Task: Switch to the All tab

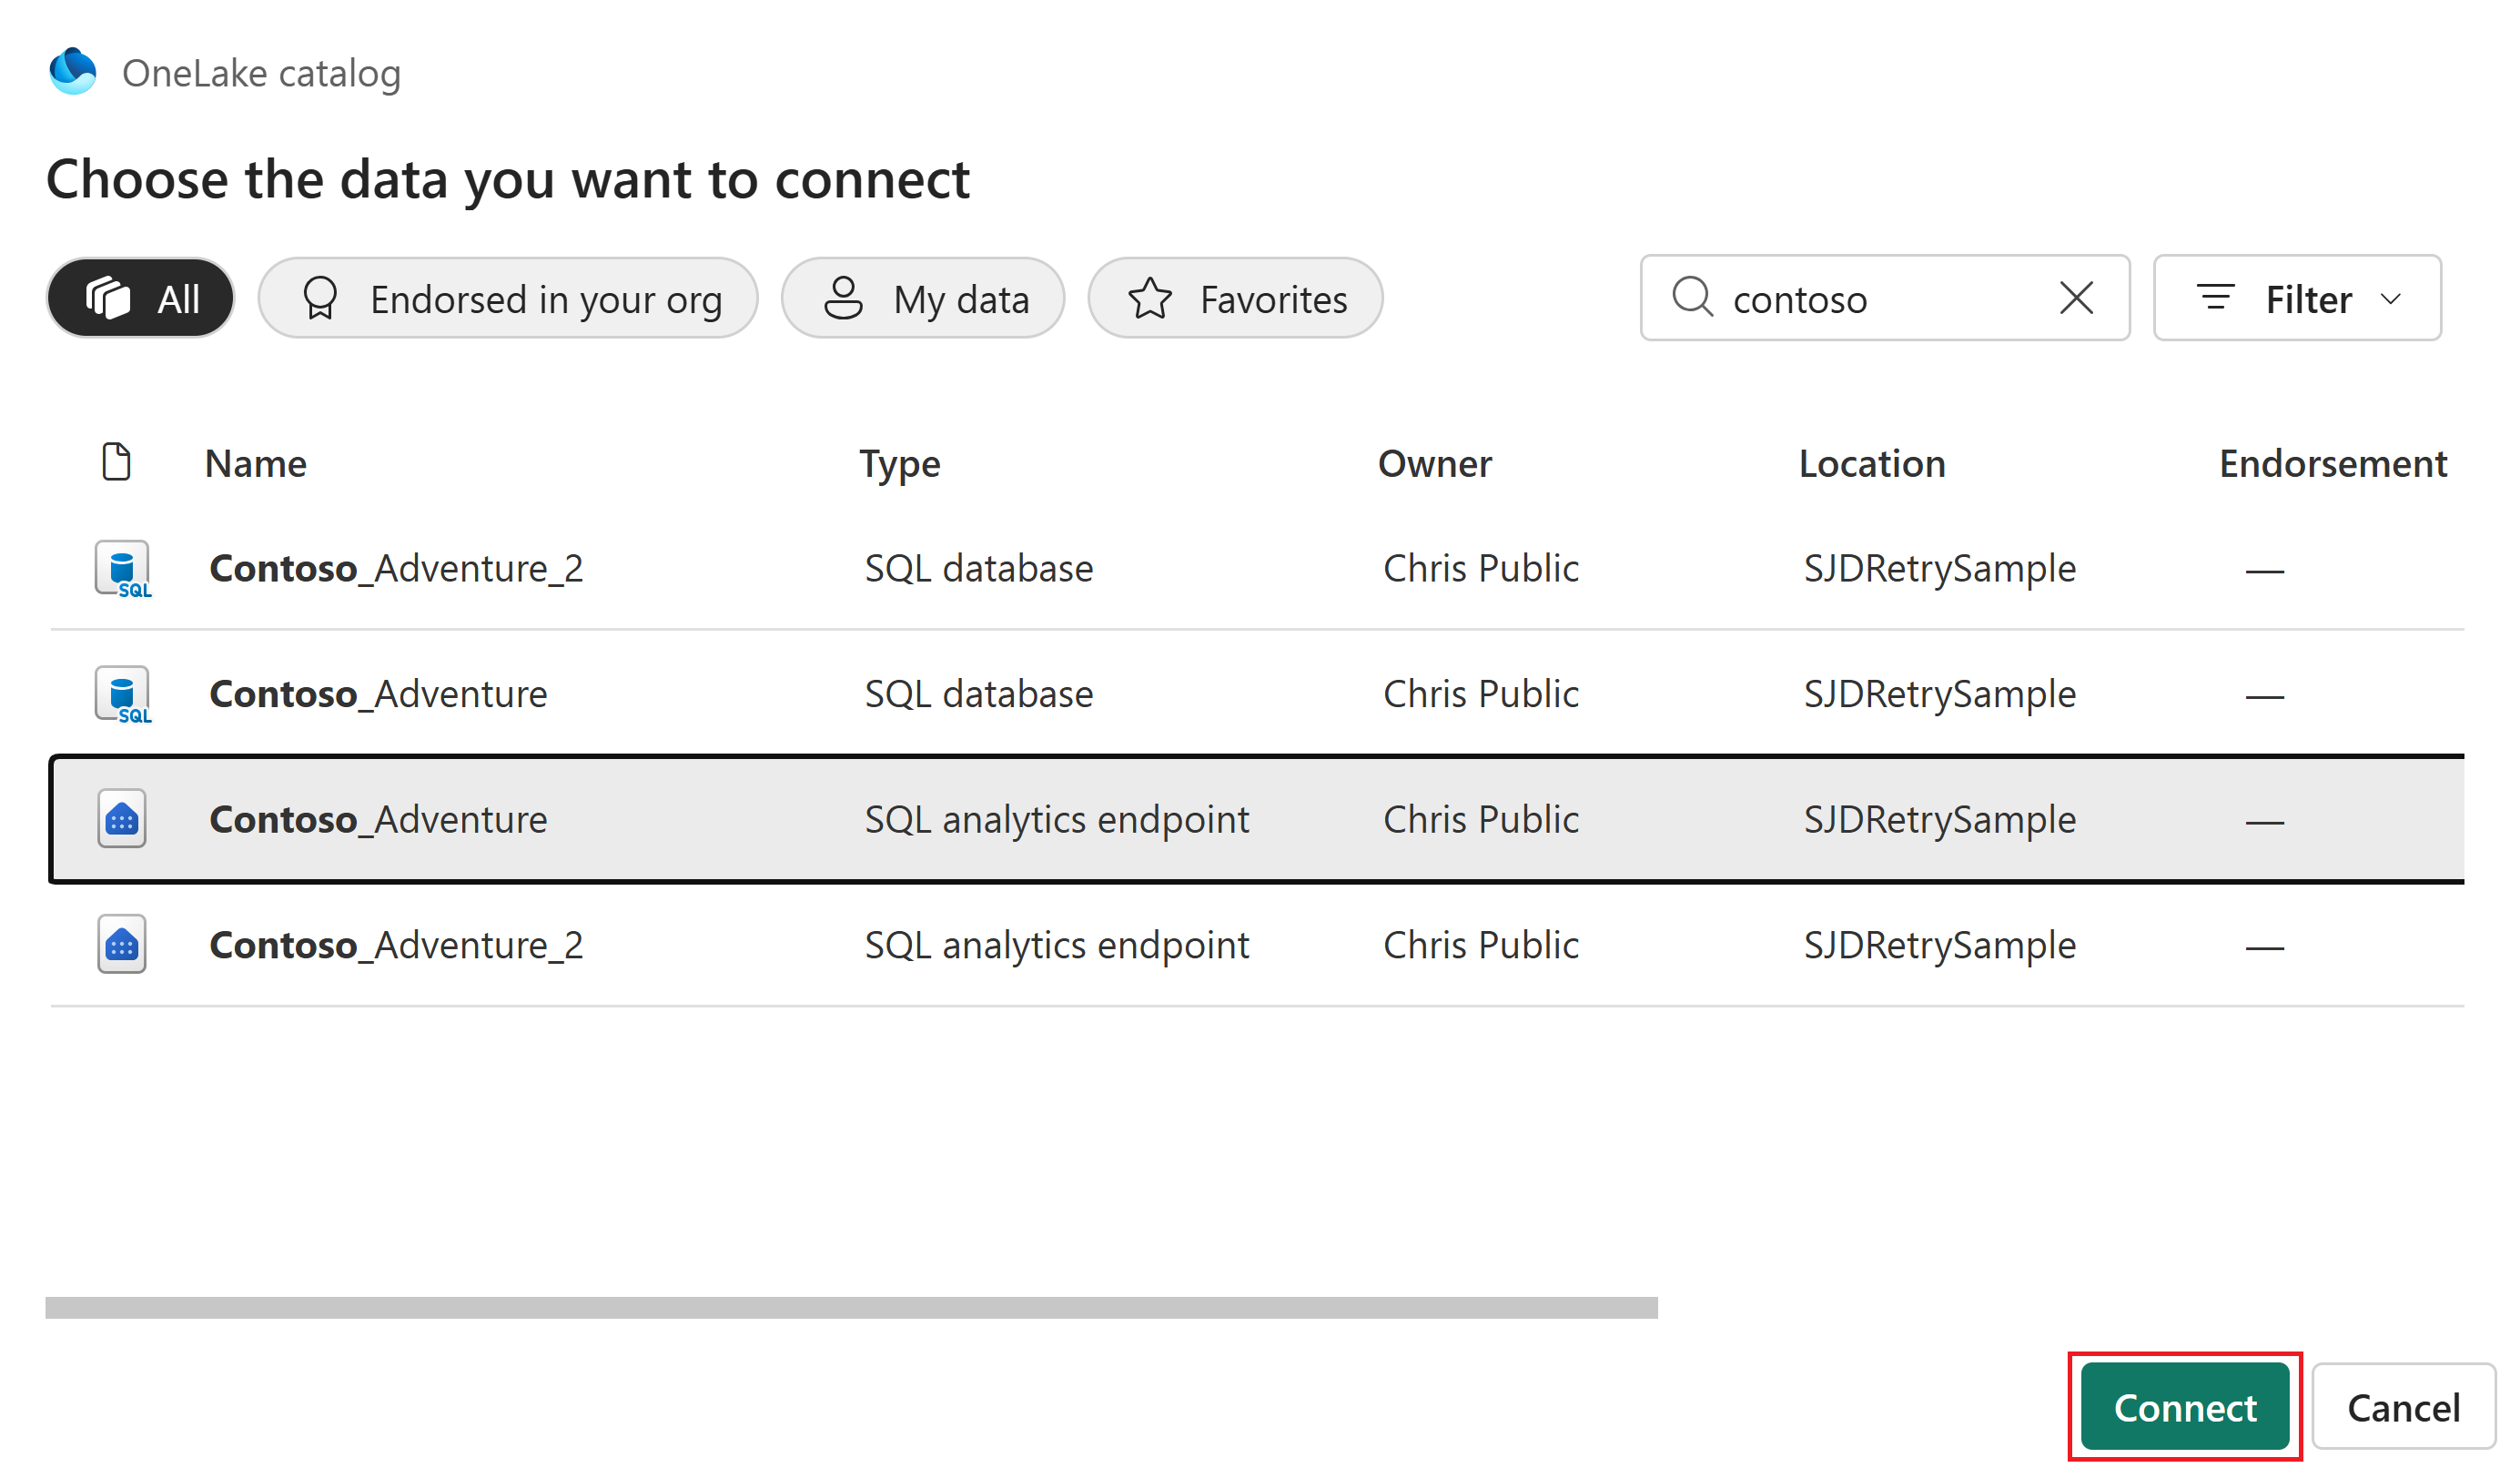Action: (x=141, y=299)
